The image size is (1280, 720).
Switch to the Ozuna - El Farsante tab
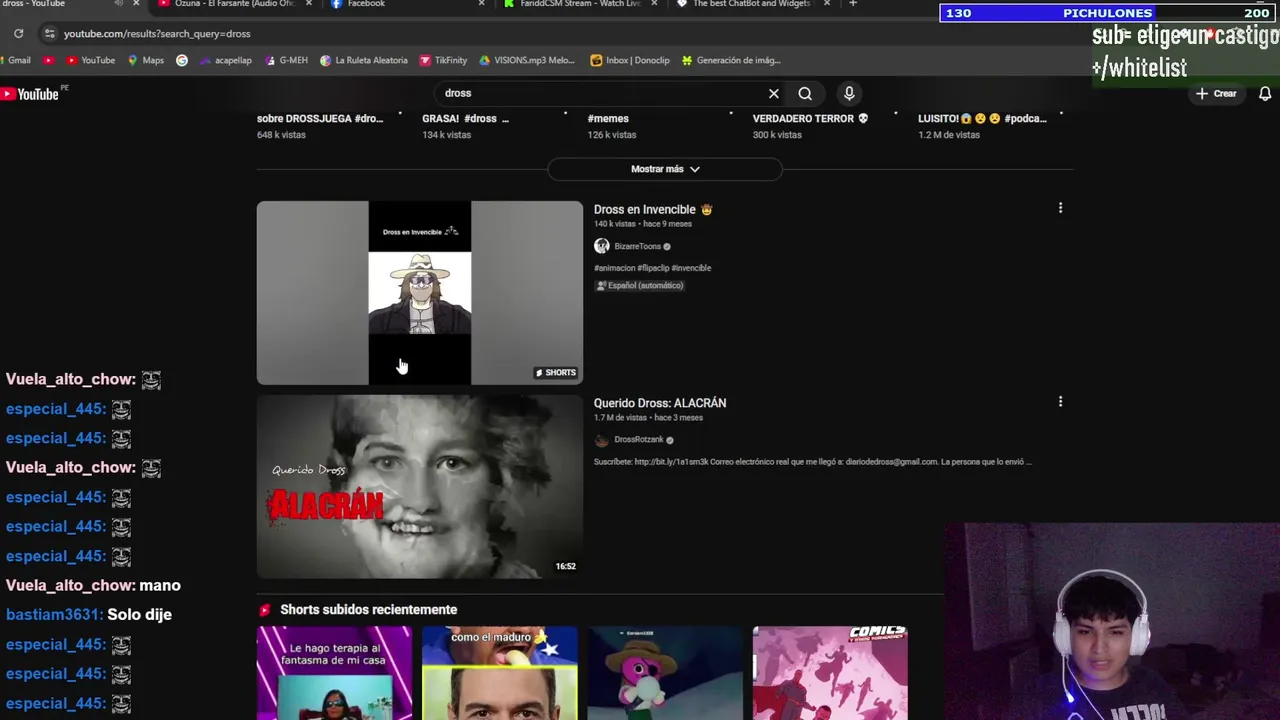[235, 4]
